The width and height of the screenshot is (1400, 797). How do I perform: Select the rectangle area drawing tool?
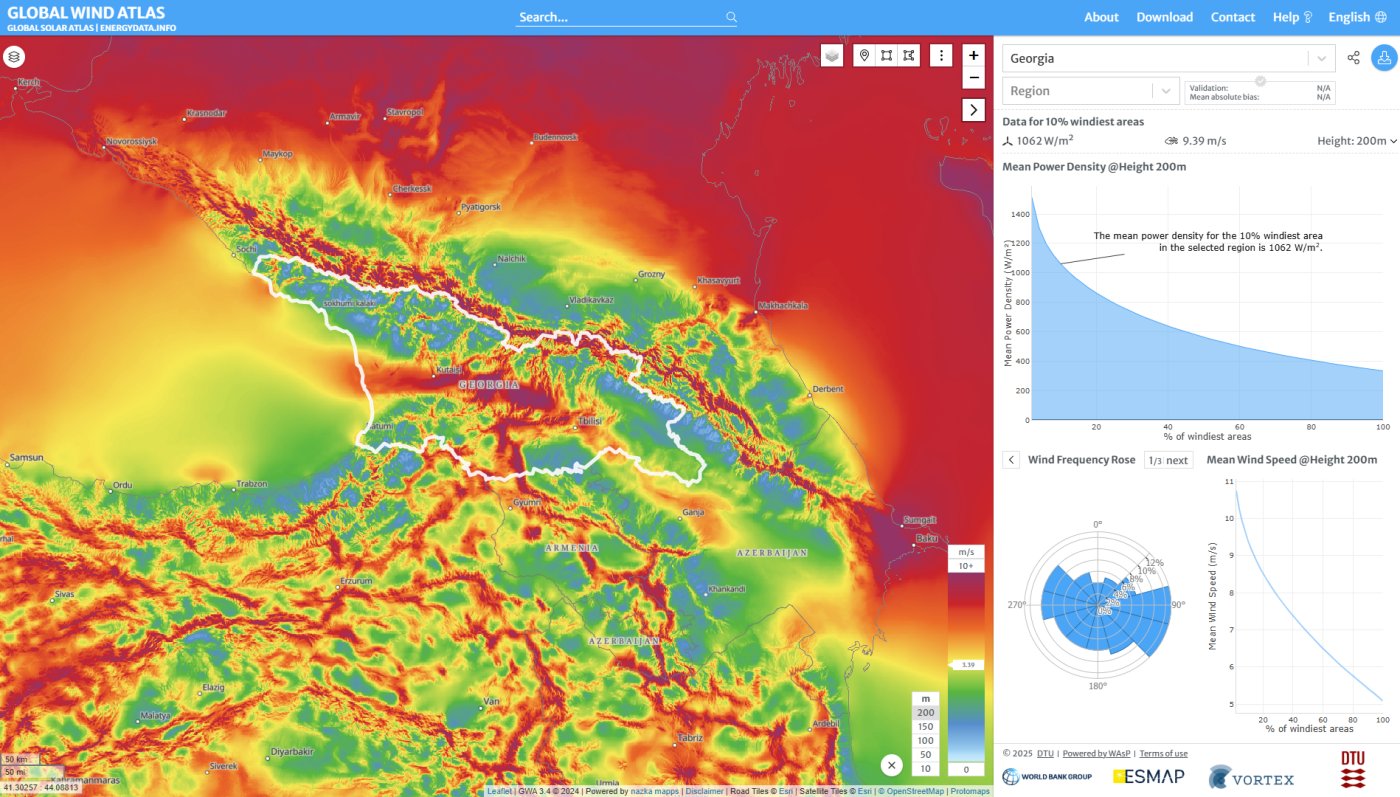point(886,56)
